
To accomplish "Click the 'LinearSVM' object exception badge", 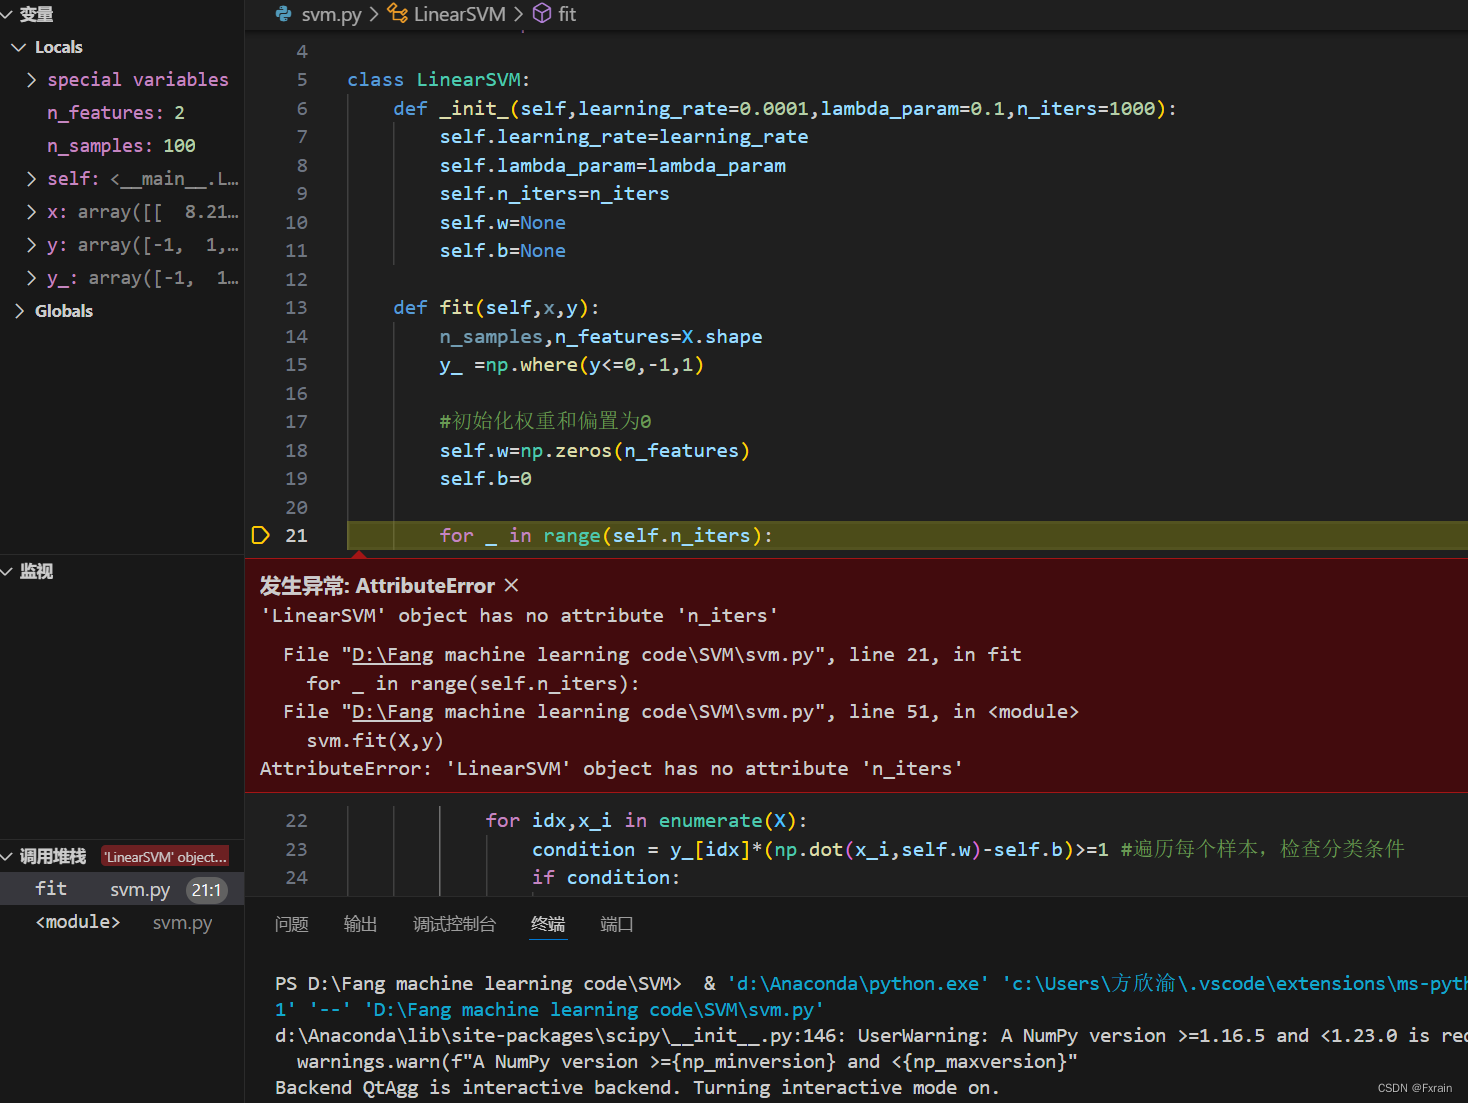I will [x=166, y=857].
